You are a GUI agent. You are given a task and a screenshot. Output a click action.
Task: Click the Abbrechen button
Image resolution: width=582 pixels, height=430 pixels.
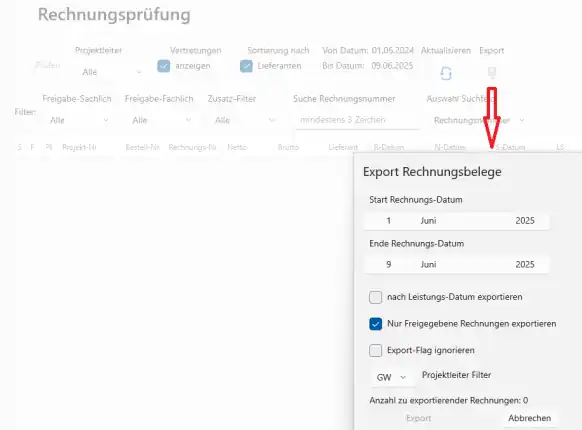[x=529, y=418]
